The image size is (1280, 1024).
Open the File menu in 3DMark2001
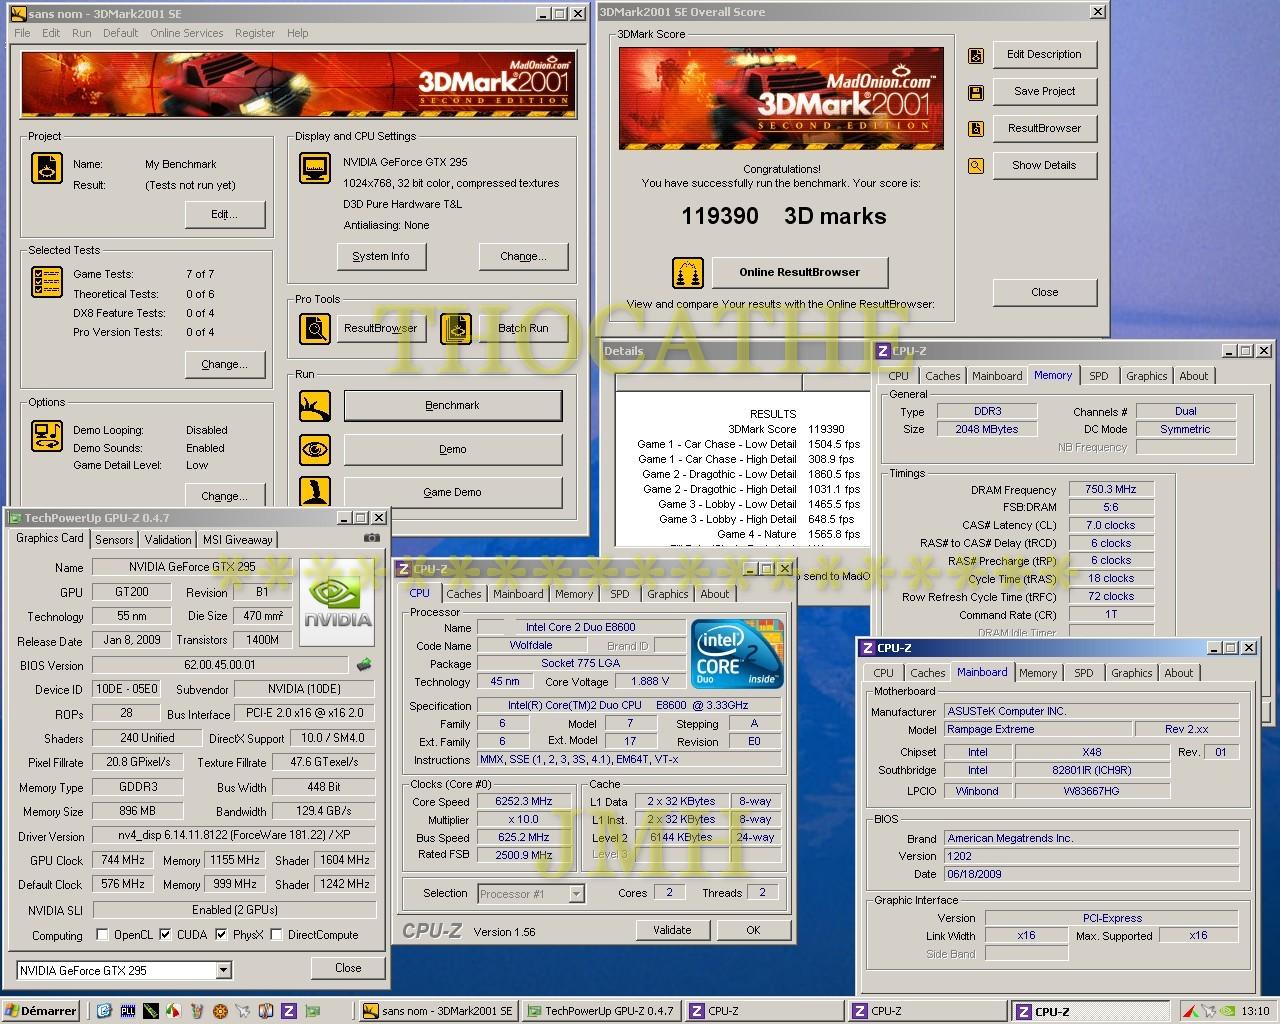(x=22, y=33)
